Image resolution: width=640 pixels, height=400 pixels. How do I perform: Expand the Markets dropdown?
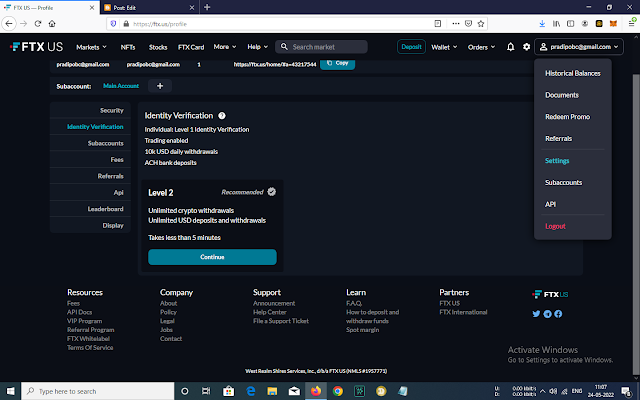pos(91,47)
